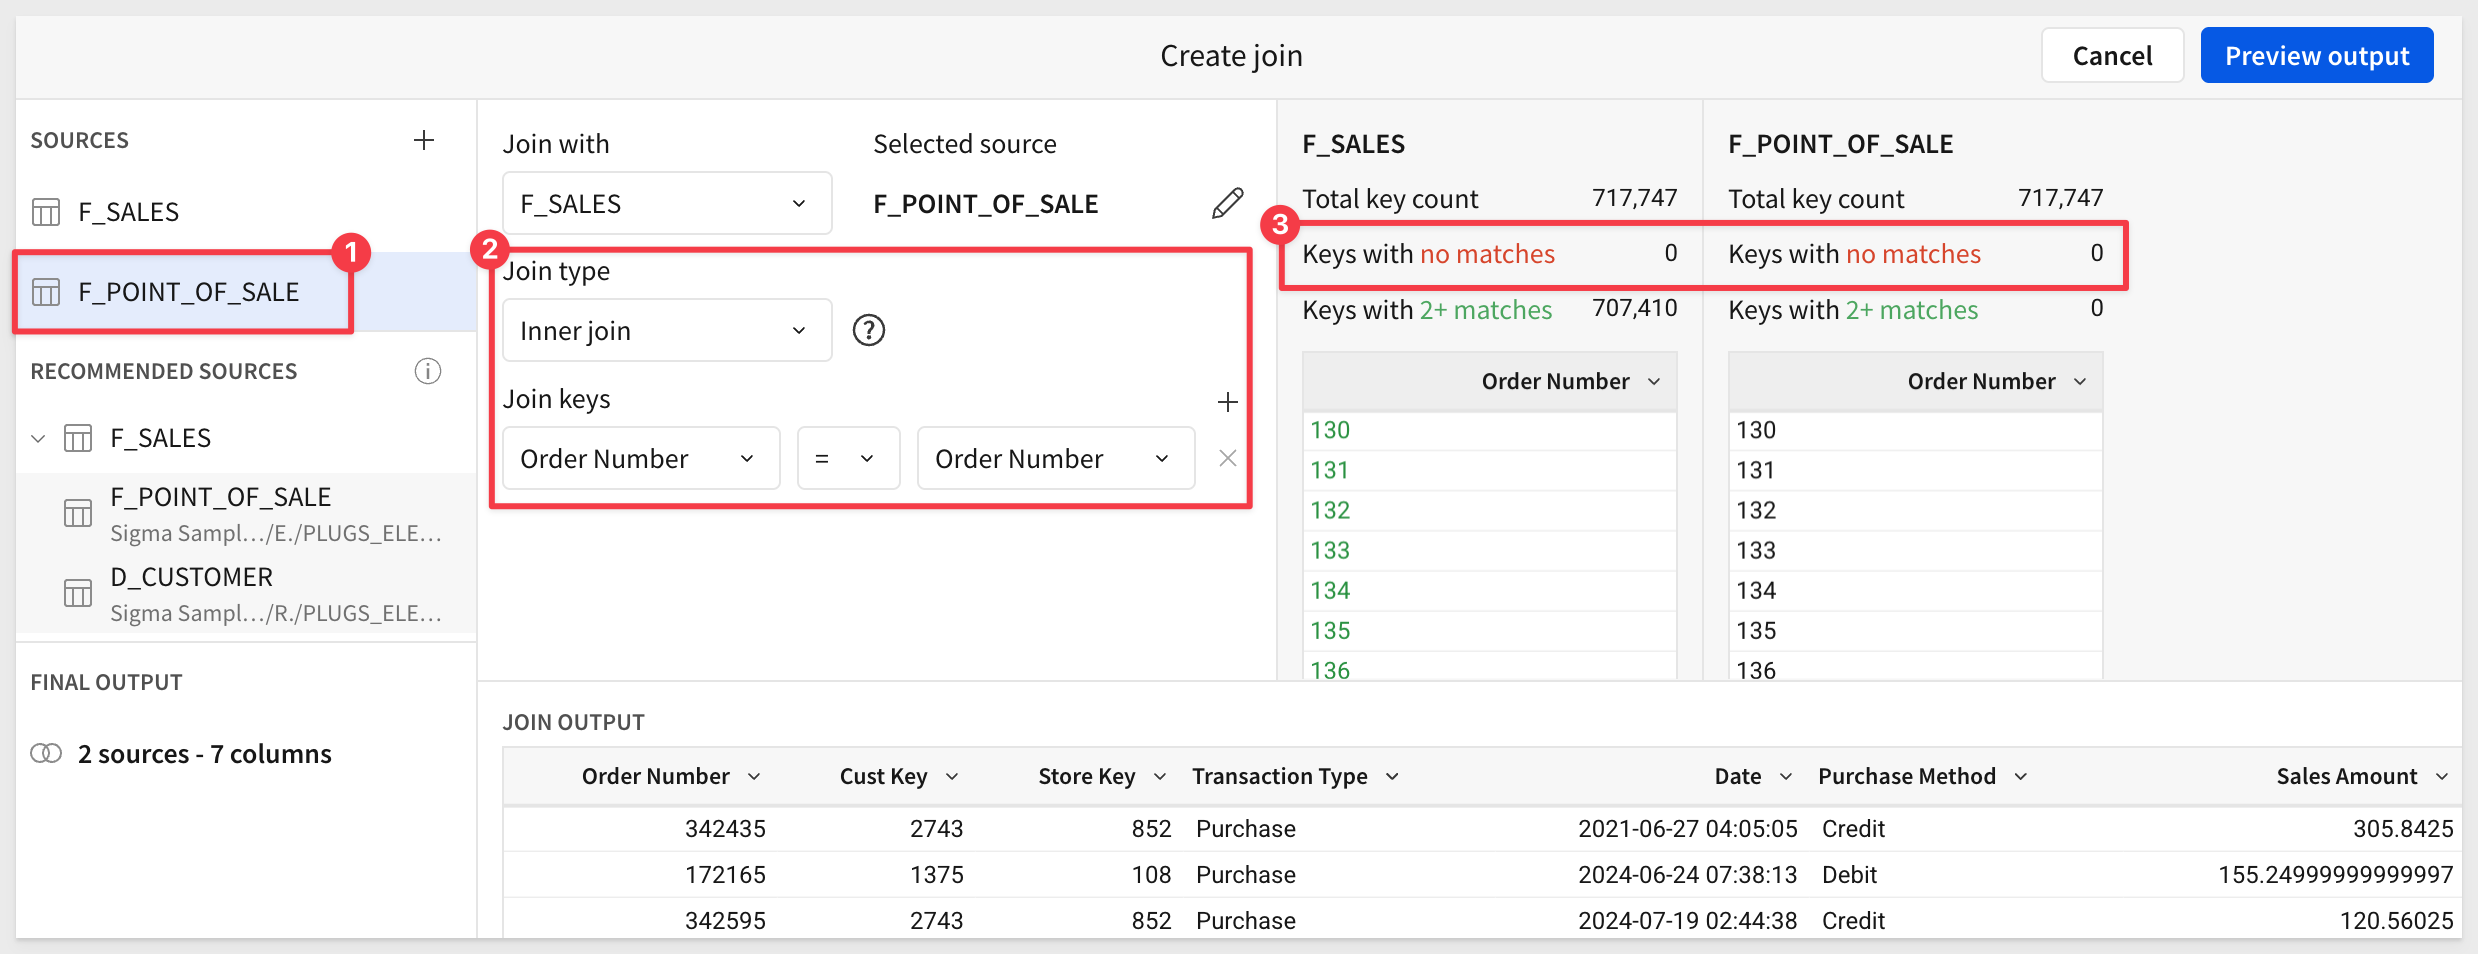Open the Join with F_SALES dropdown
This screenshot has width=2478, height=954.
tap(666, 204)
